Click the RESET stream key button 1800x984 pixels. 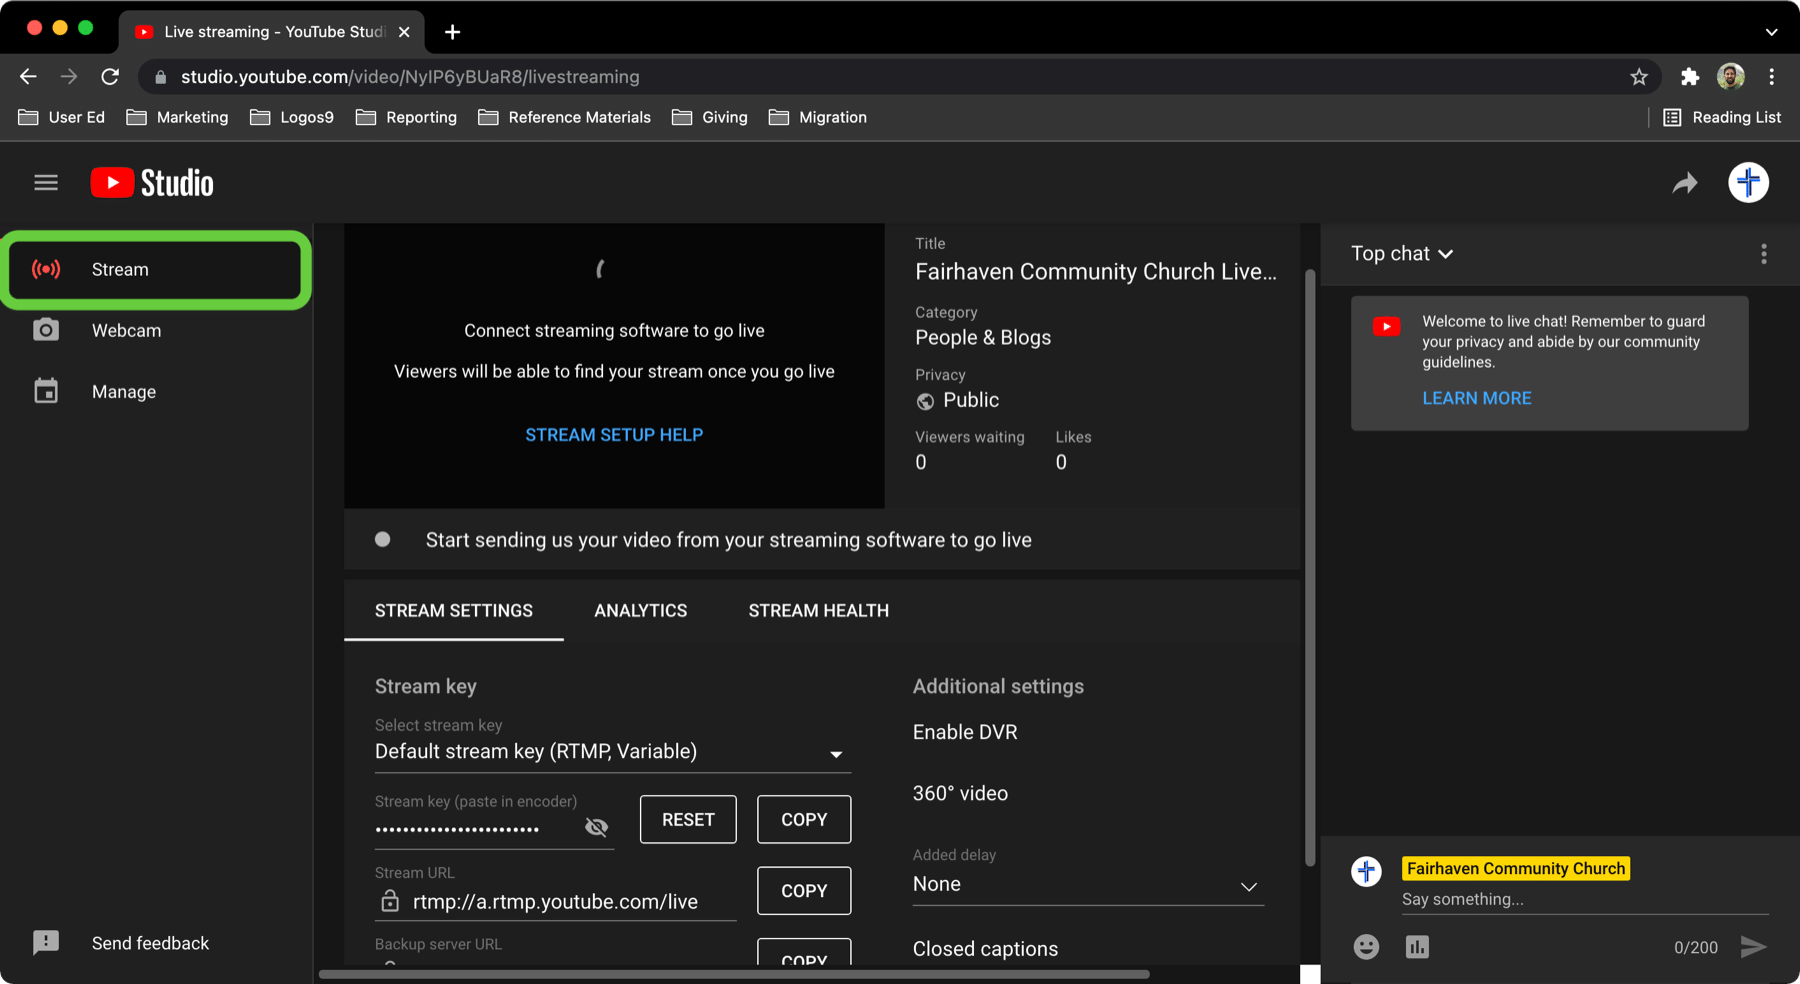(x=688, y=819)
